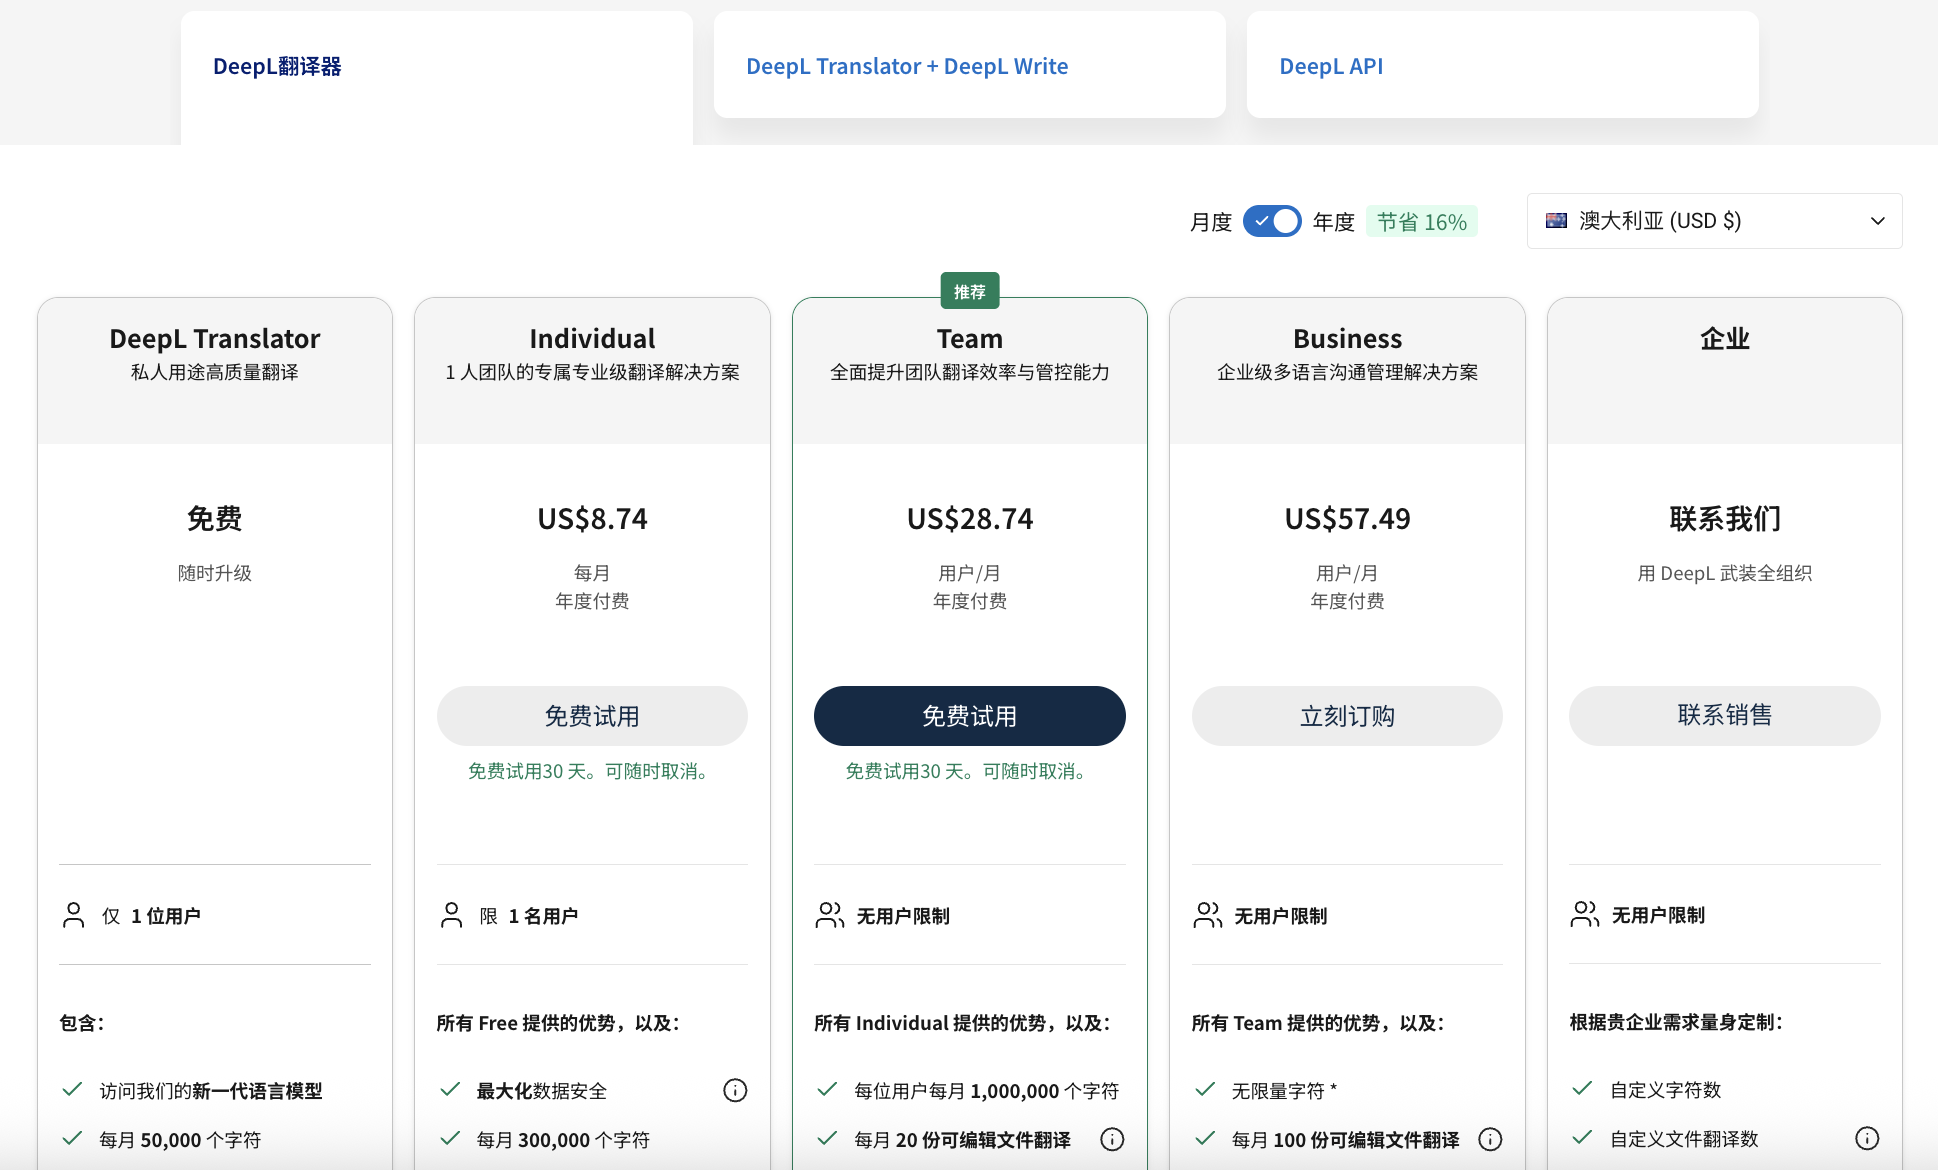Click checkmark beside 无限量字符

(x=1205, y=1089)
